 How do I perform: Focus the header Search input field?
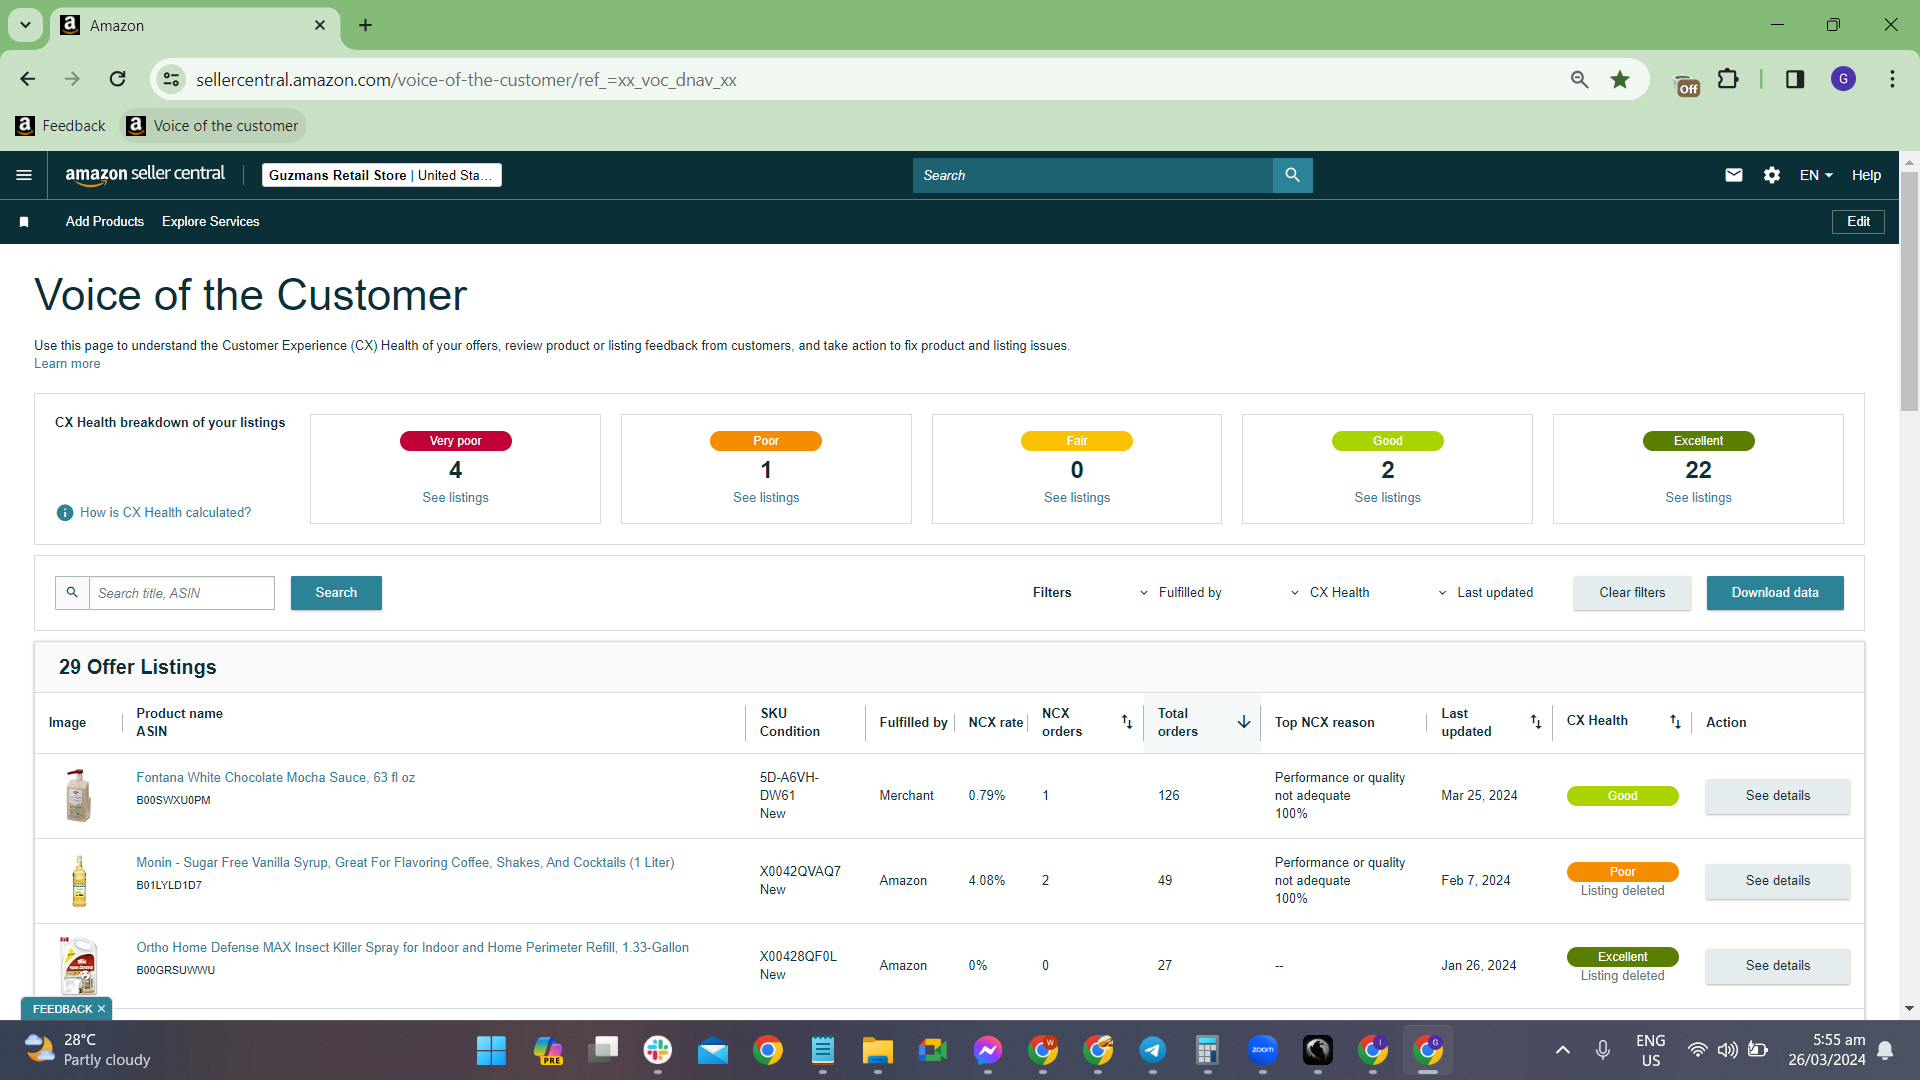pos(1093,175)
